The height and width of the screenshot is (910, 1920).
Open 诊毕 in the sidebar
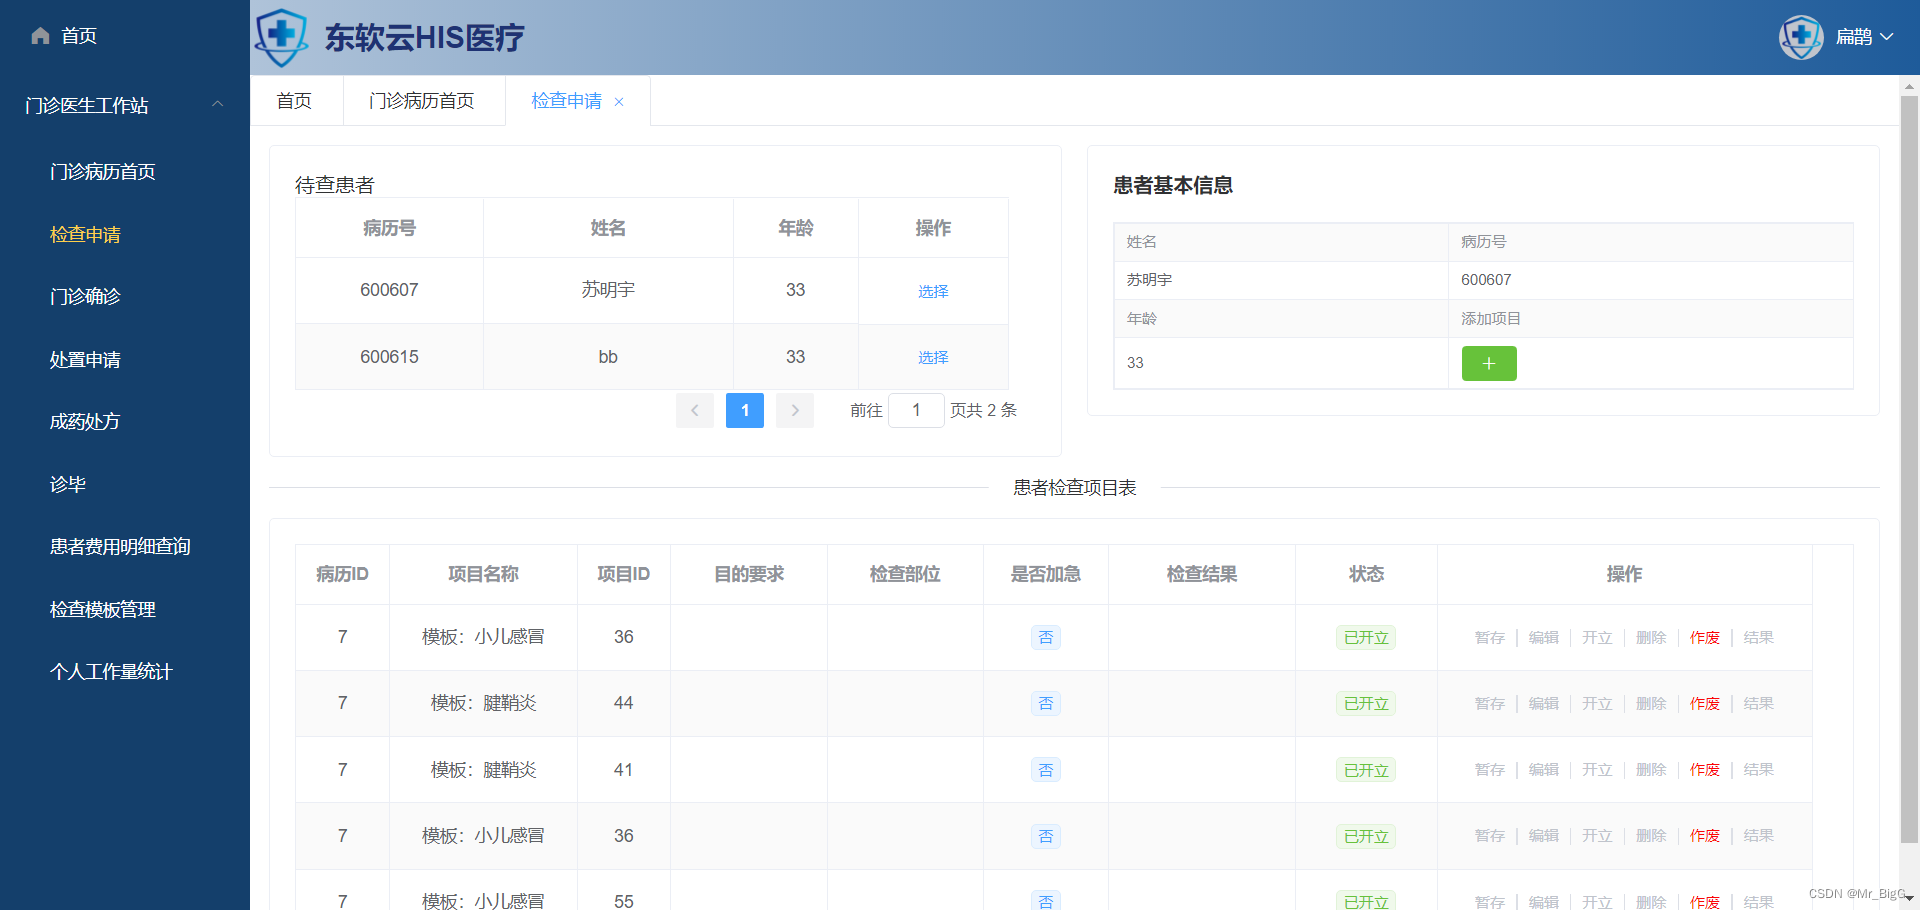click(68, 485)
